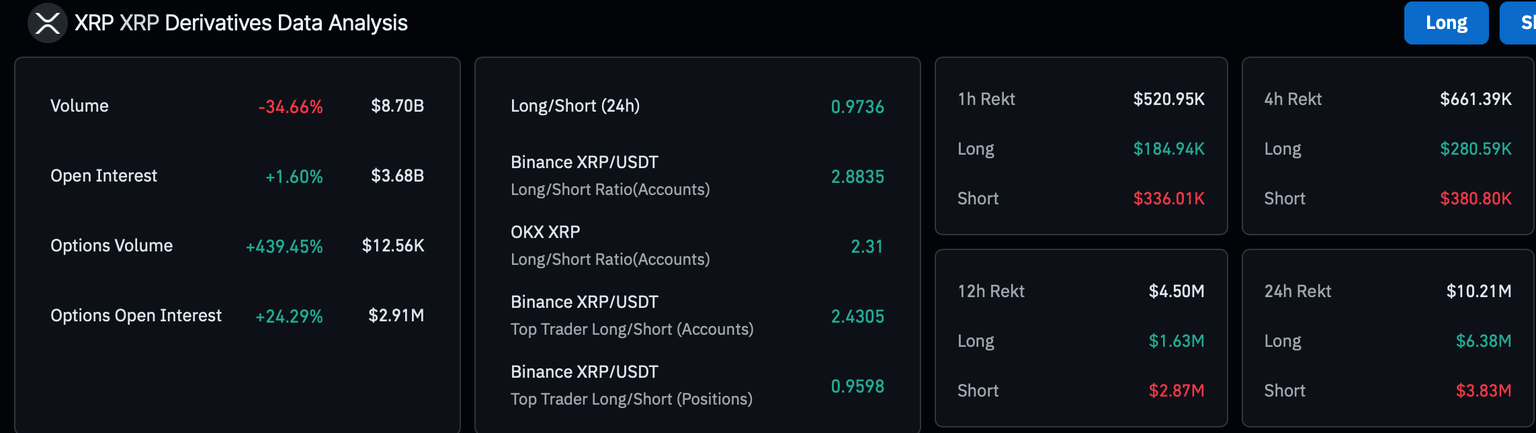This screenshot has width=1536, height=433.
Task: Select the Volume $8.70B value
Action: tap(397, 106)
